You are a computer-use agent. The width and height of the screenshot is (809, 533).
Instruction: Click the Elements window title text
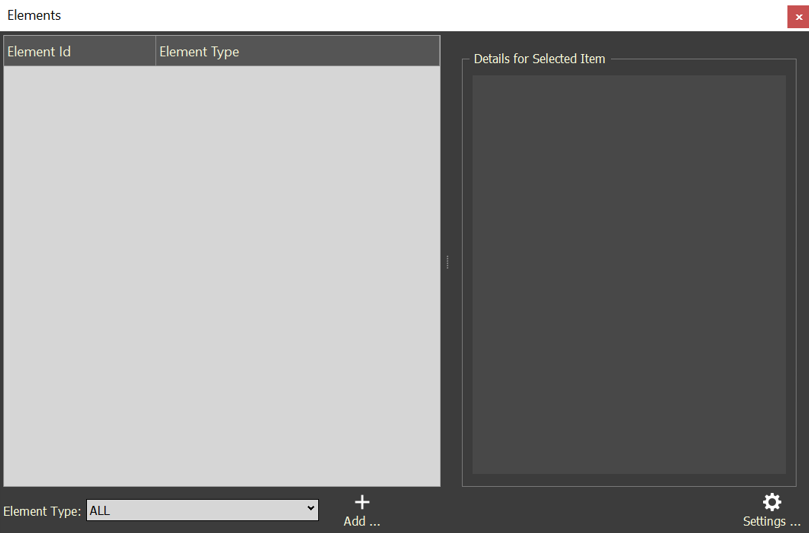(34, 15)
